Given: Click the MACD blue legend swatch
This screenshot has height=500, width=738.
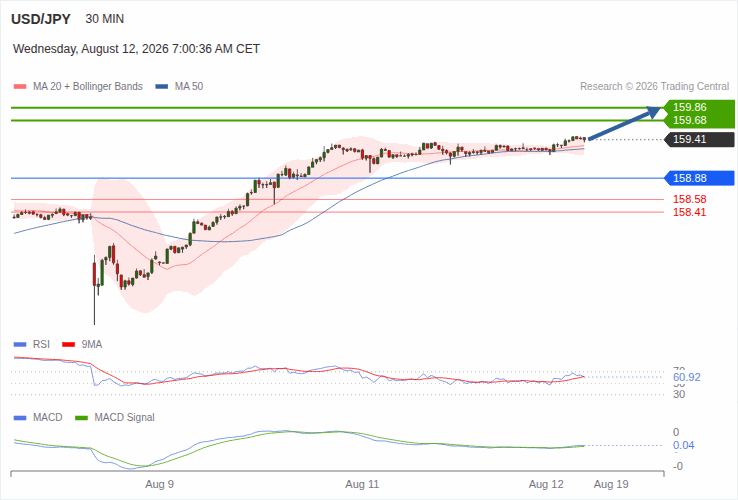Looking at the screenshot, I should pos(20,418).
